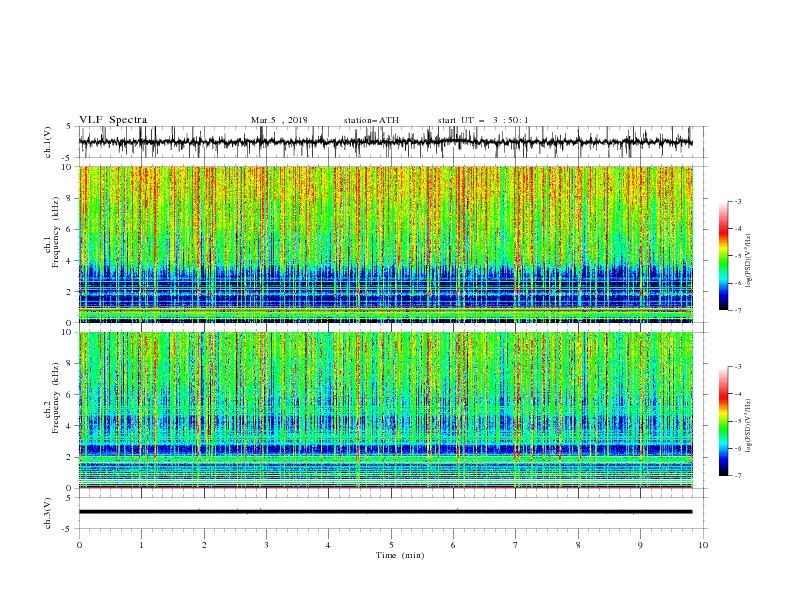Click the "-5" tick on ch.1 colorbar
792x612 pixels.
pyautogui.click(x=737, y=256)
